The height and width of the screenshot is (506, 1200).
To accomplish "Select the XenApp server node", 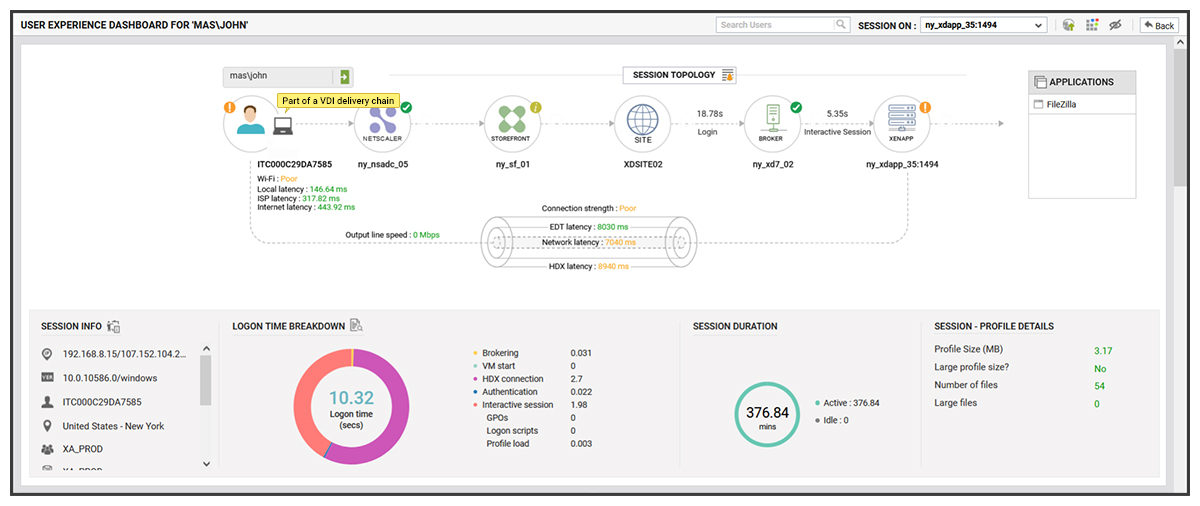I will click(x=902, y=124).
